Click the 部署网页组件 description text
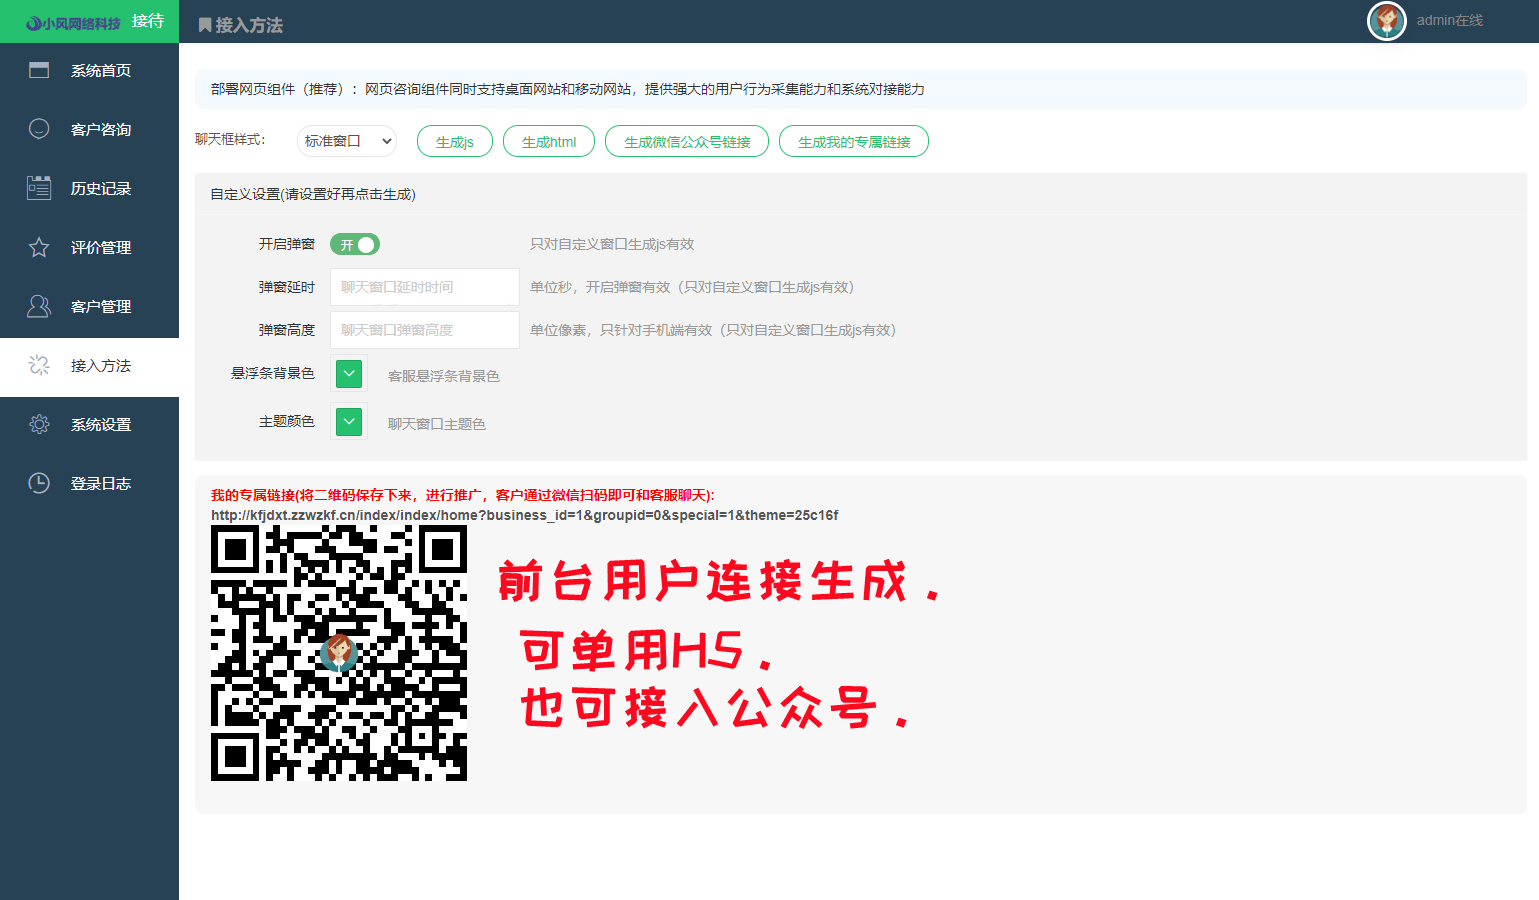This screenshot has width=1539, height=900. point(567,89)
